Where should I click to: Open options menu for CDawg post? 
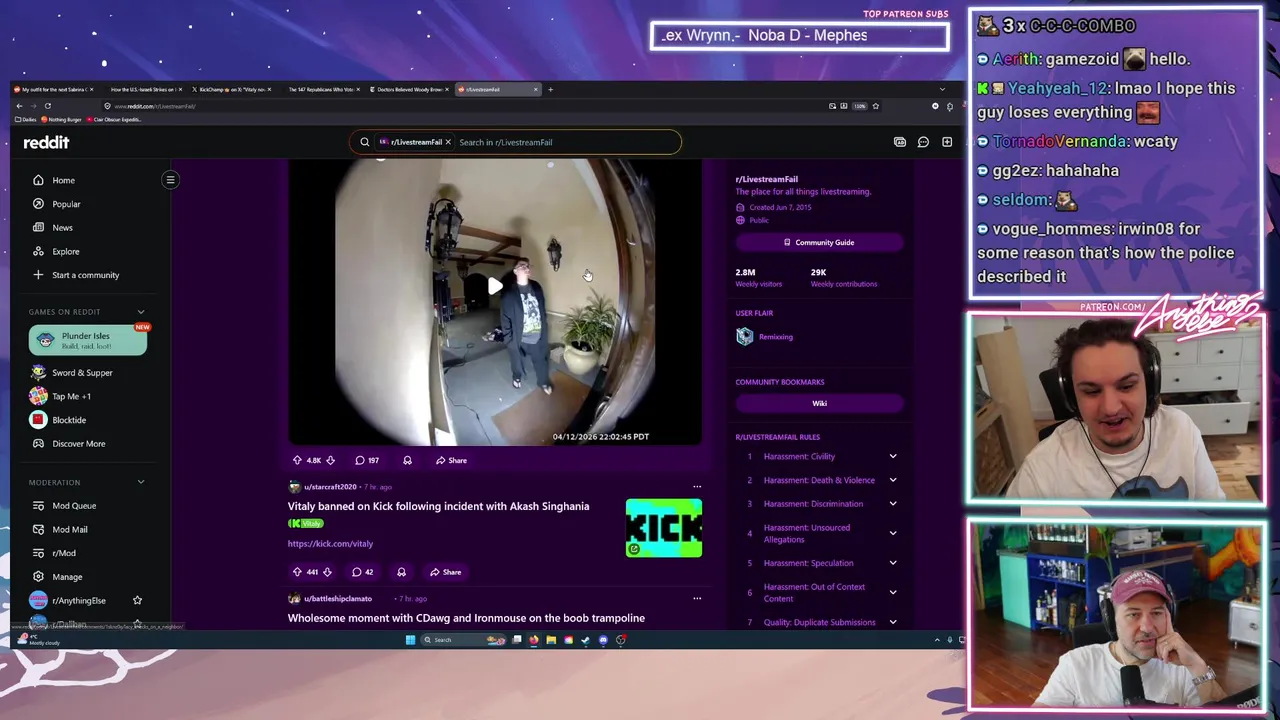(x=697, y=599)
